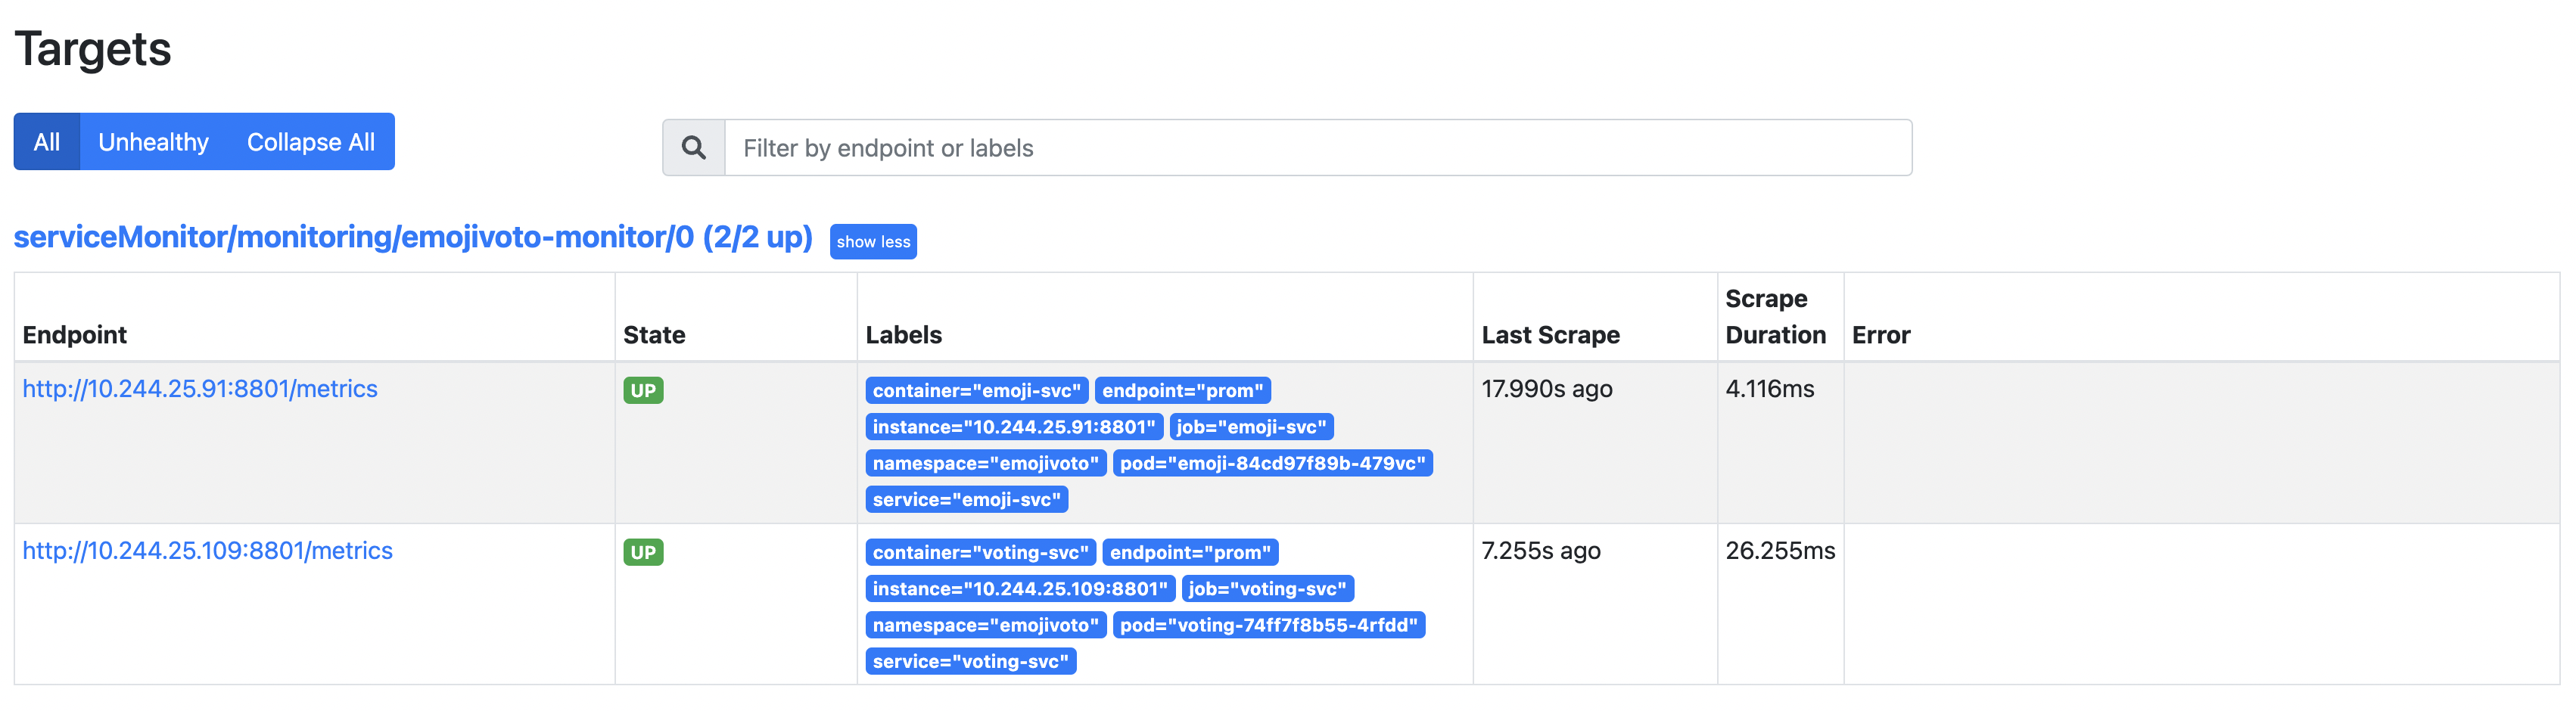This screenshot has height=711, width=2576.
Task: Open the 10.244.25.91:8801 metrics endpoint link
Action: [200, 389]
